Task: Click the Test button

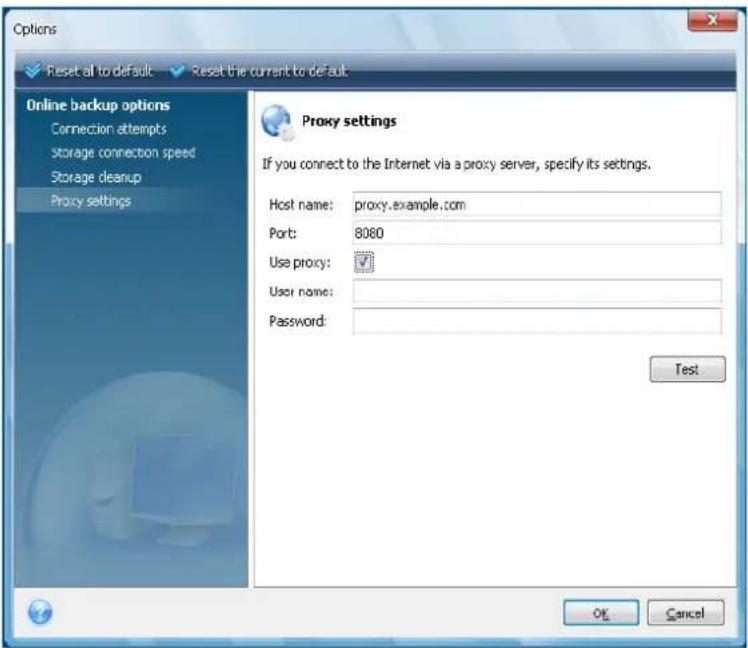Action: (x=687, y=369)
